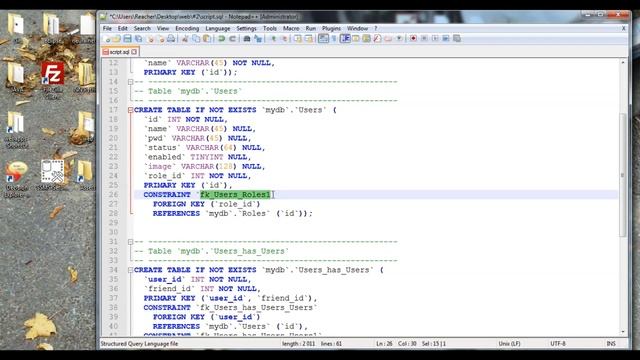The image size is (640, 360).
Task: Toggle Word Wrap in toolbar
Action: click(x=323, y=38)
